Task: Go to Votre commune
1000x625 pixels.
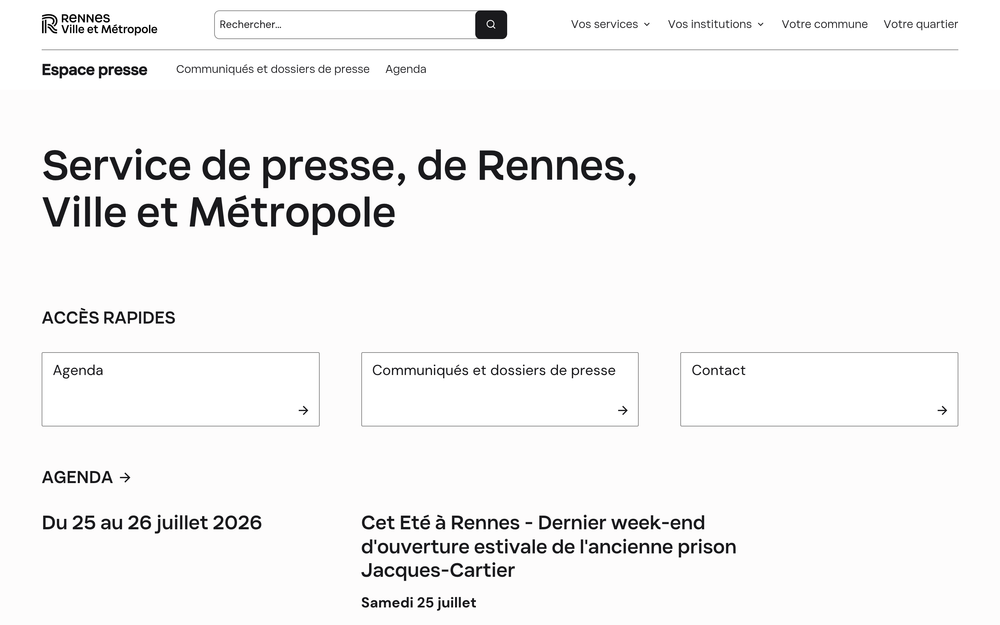Action: coord(825,24)
